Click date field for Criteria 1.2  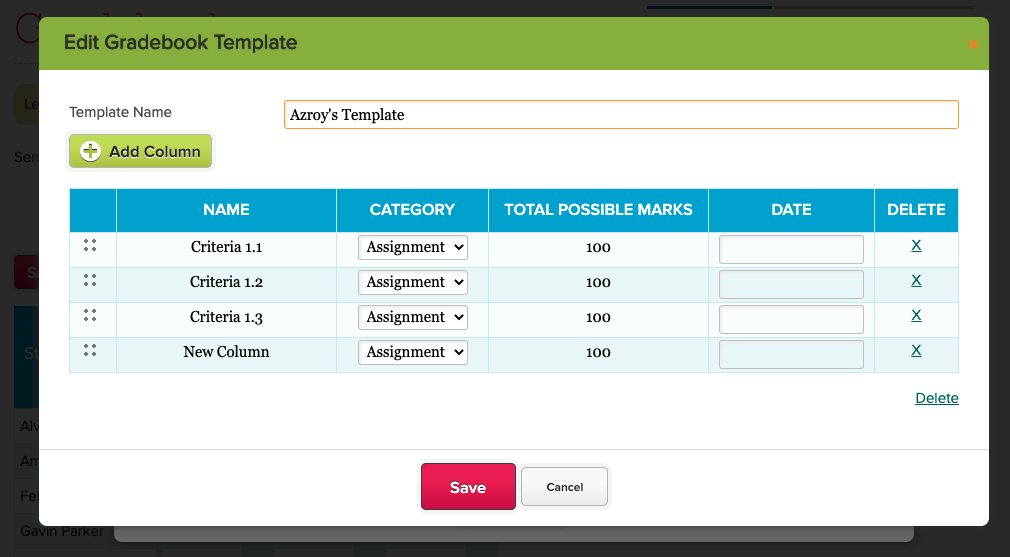791,284
